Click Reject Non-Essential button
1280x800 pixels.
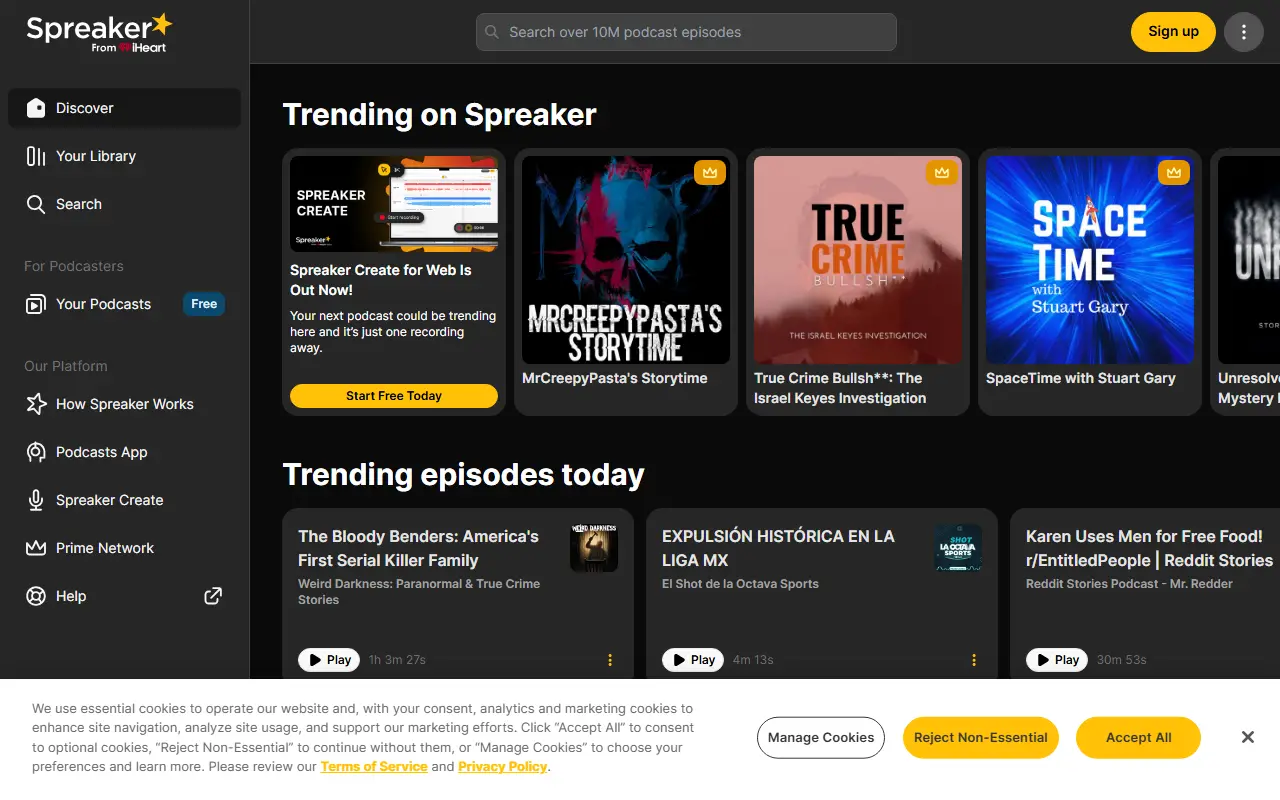pos(980,738)
